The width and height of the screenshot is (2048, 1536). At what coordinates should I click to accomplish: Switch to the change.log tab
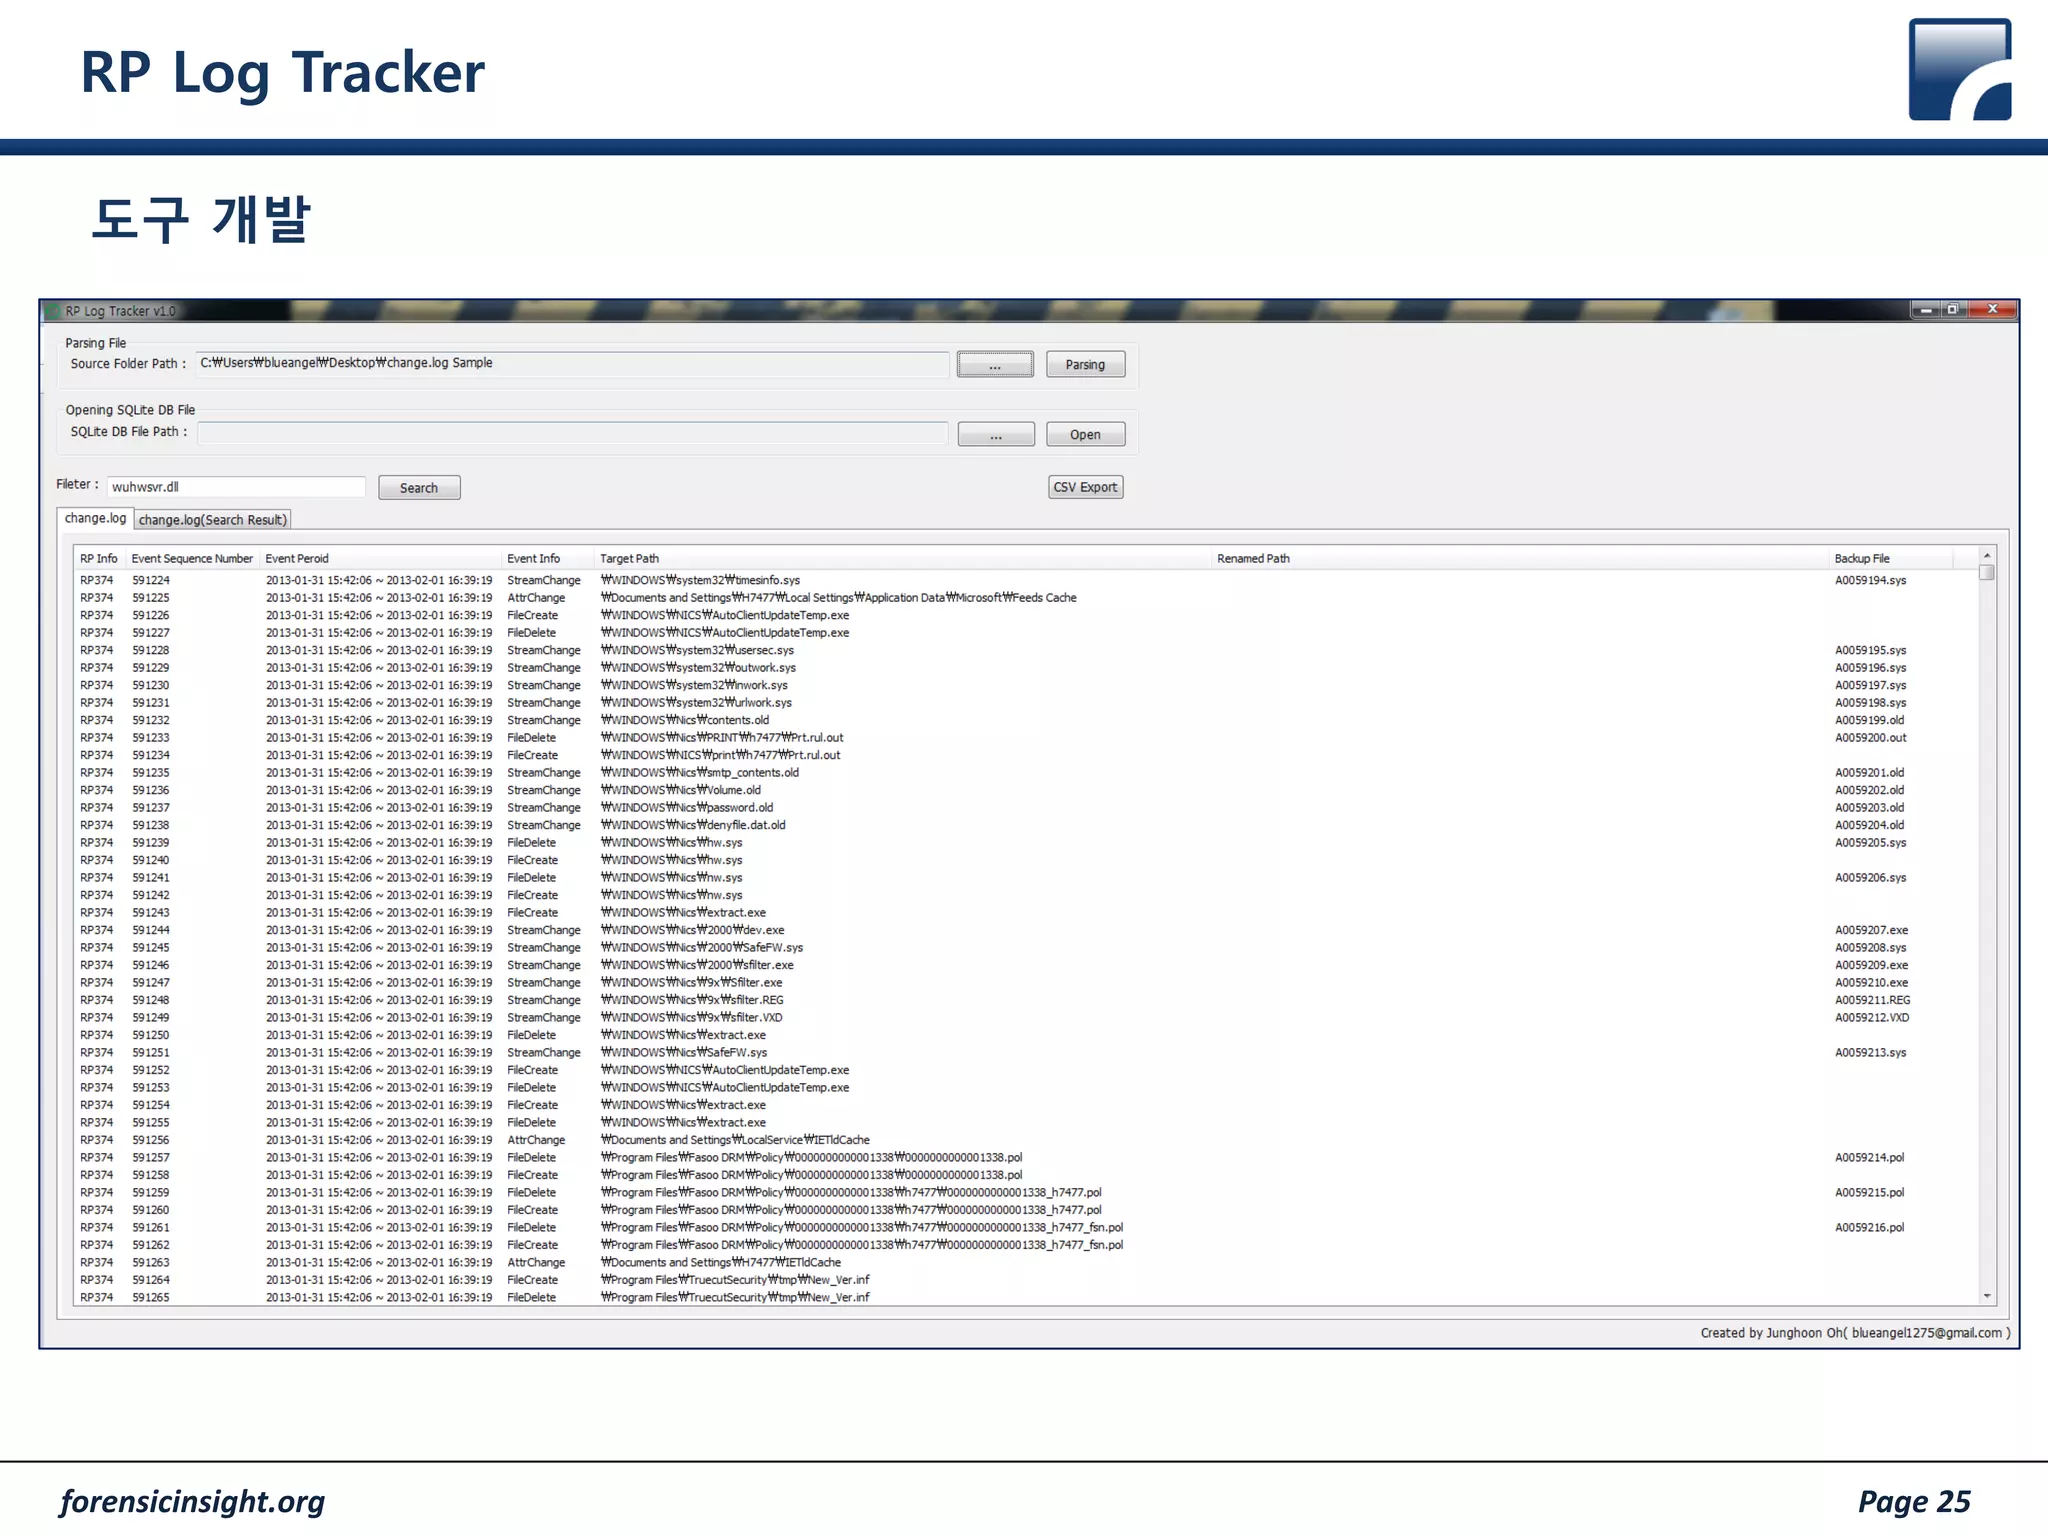point(95,518)
